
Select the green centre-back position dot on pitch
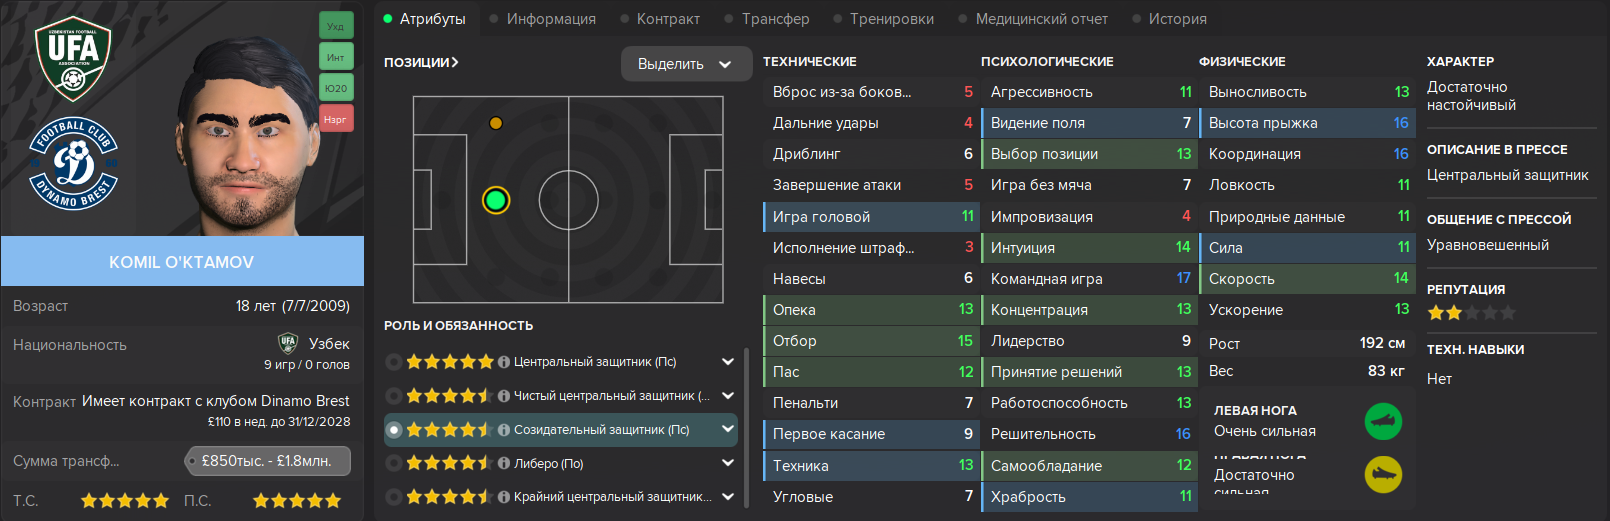(496, 200)
